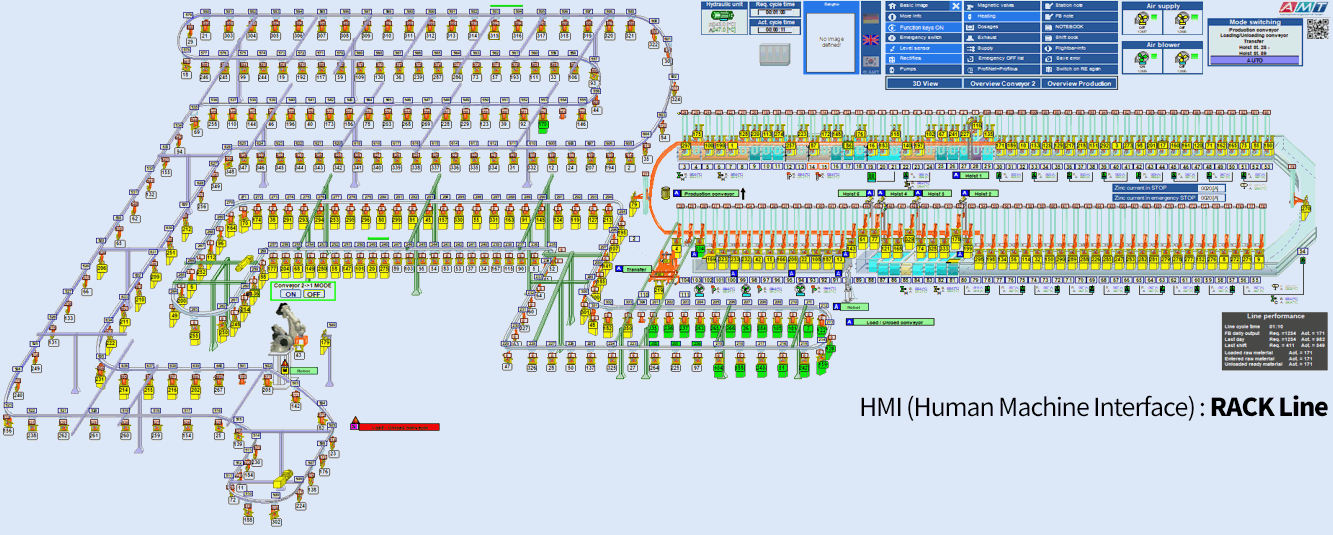The width and height of the screenshot is (1333, 535).
Task: Select the German flag language icon
Action: (870, 19)
